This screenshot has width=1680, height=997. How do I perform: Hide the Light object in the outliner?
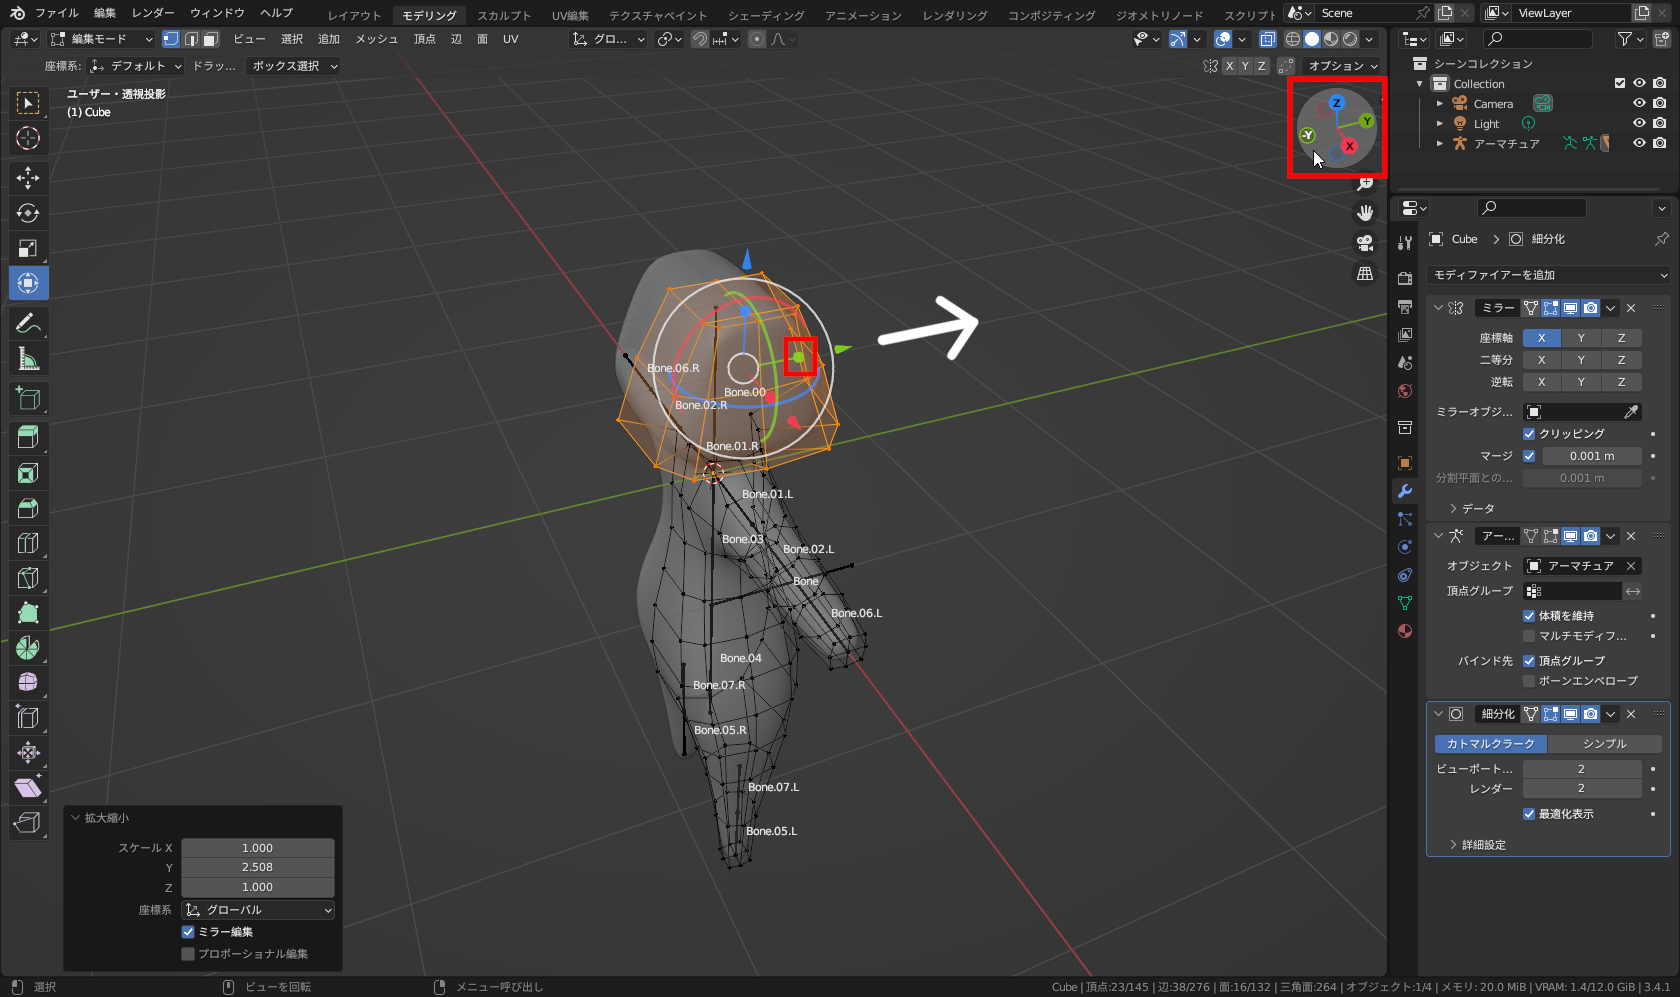[x=1638, y=123]
